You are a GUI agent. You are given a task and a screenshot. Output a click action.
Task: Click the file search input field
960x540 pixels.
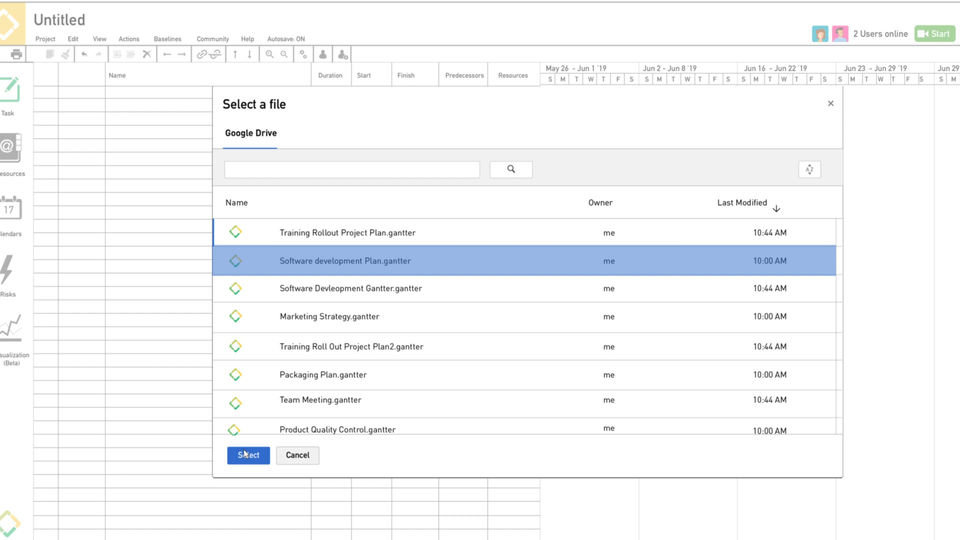tap(352, 169)
